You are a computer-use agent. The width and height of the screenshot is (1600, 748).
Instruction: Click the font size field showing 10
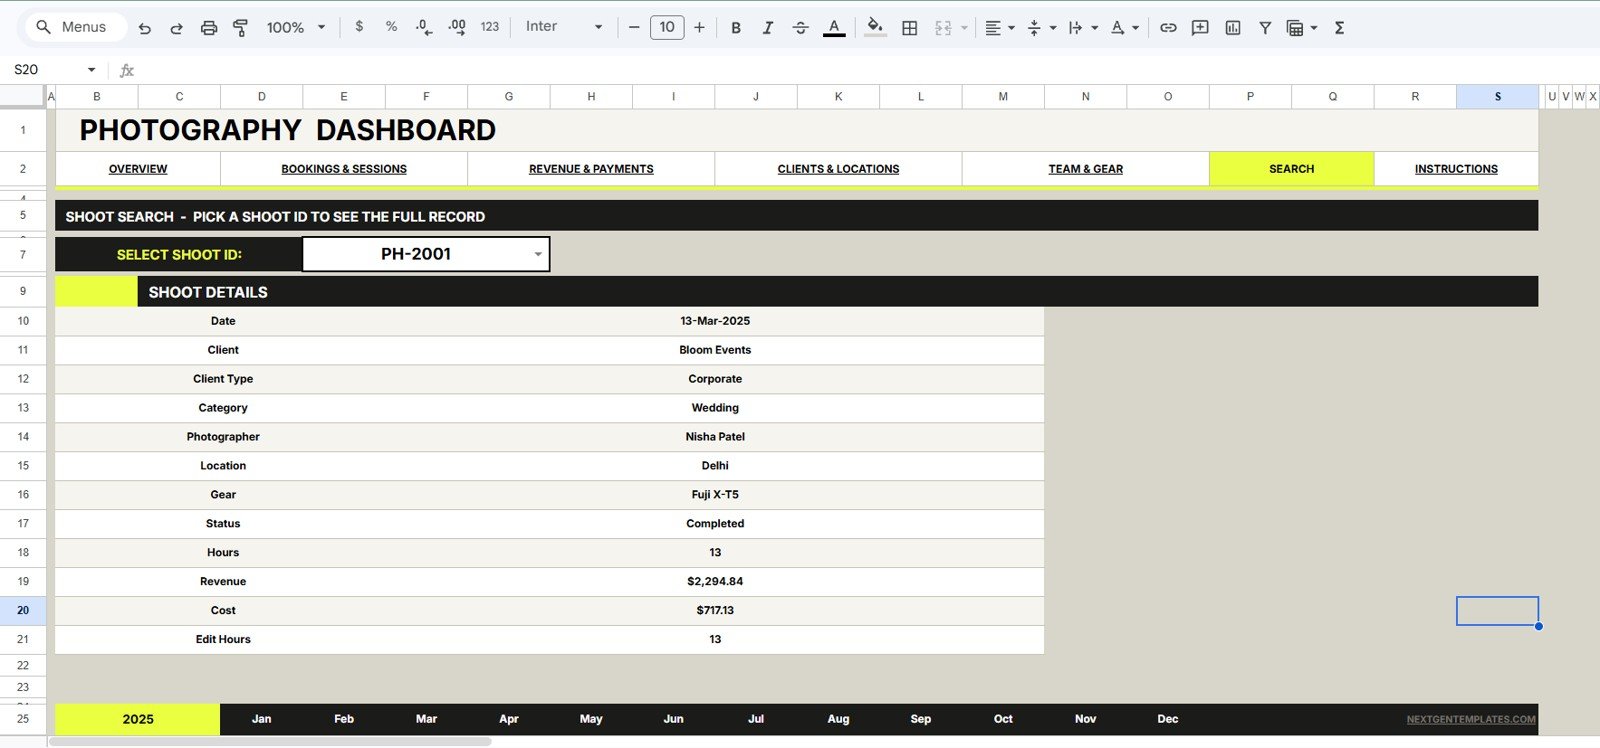click(x=667, y=27)
